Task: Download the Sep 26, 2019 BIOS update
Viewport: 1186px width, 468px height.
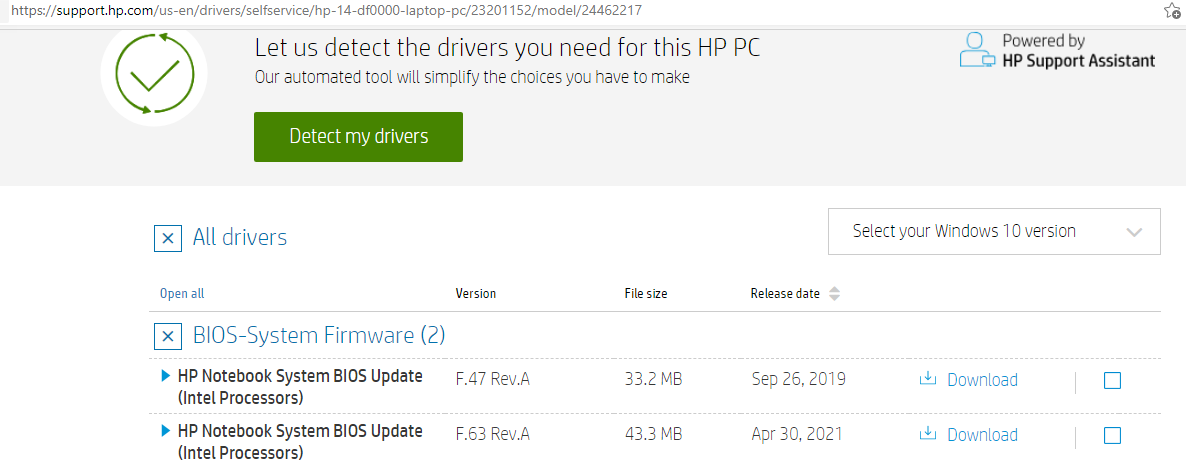Action: (x=981, y=380)
